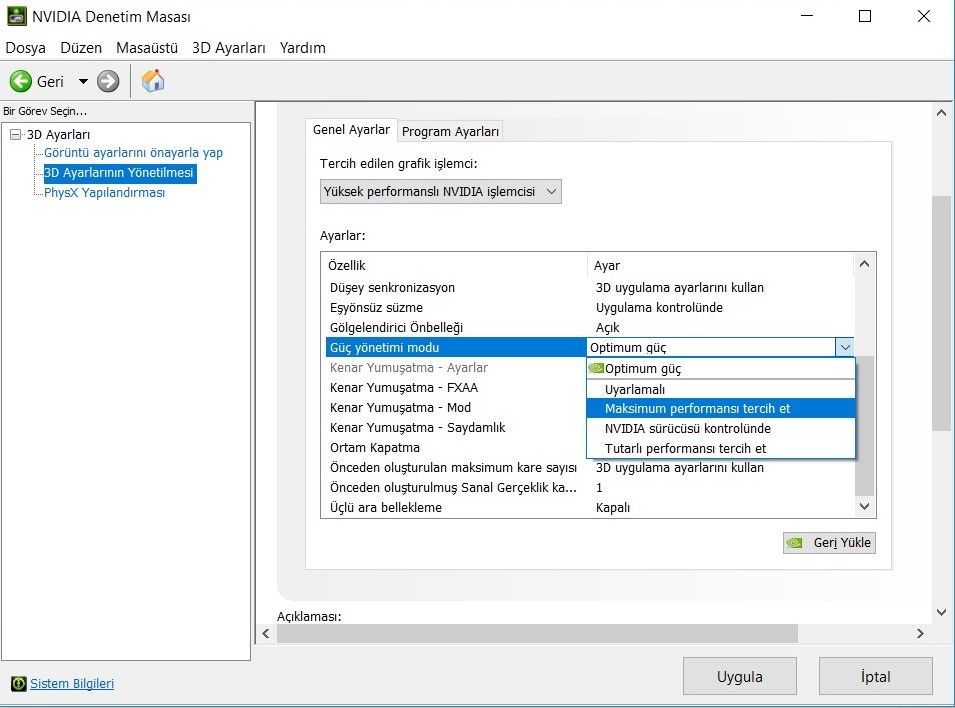Click the horizontal scrollbar thumb
The width and height of the screenshot is (955, 708).
pyautogui.click(x=537, y=634)
